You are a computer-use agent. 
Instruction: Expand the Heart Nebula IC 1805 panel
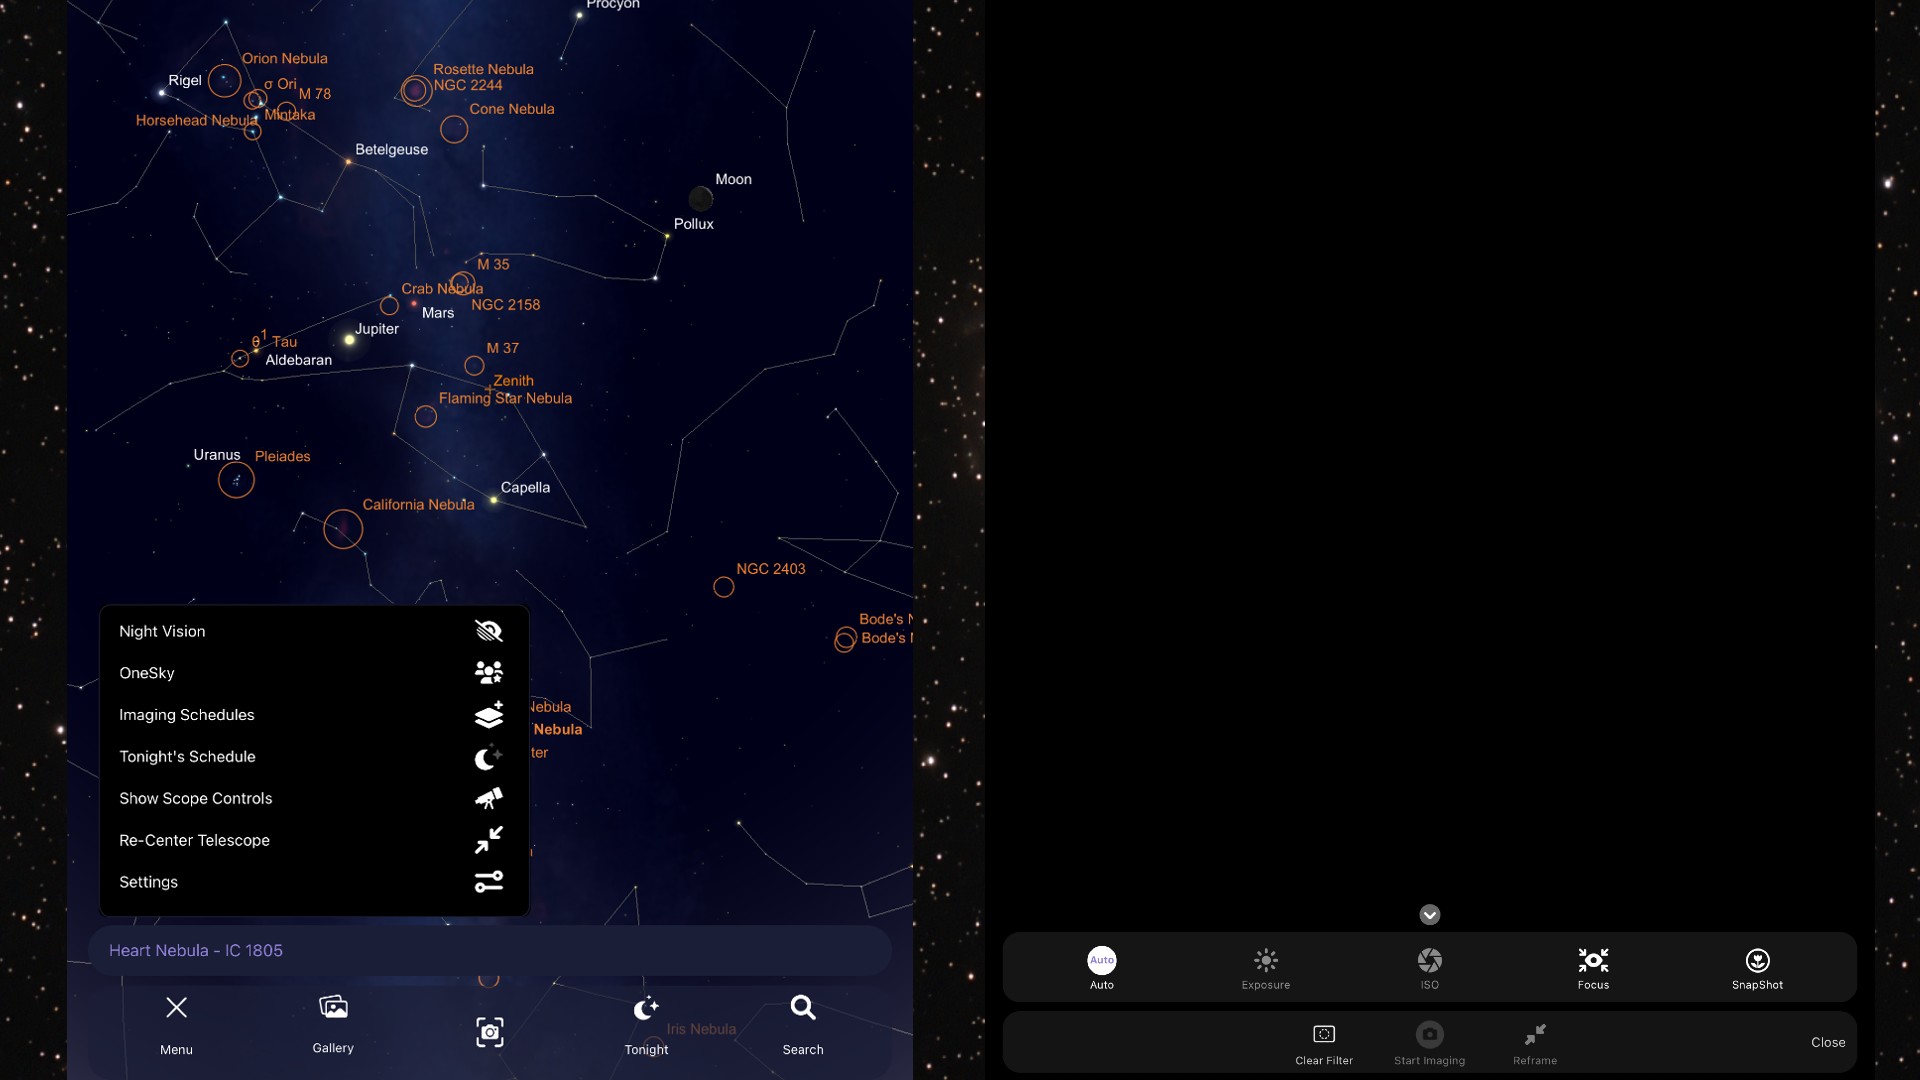tap(489, 949)
